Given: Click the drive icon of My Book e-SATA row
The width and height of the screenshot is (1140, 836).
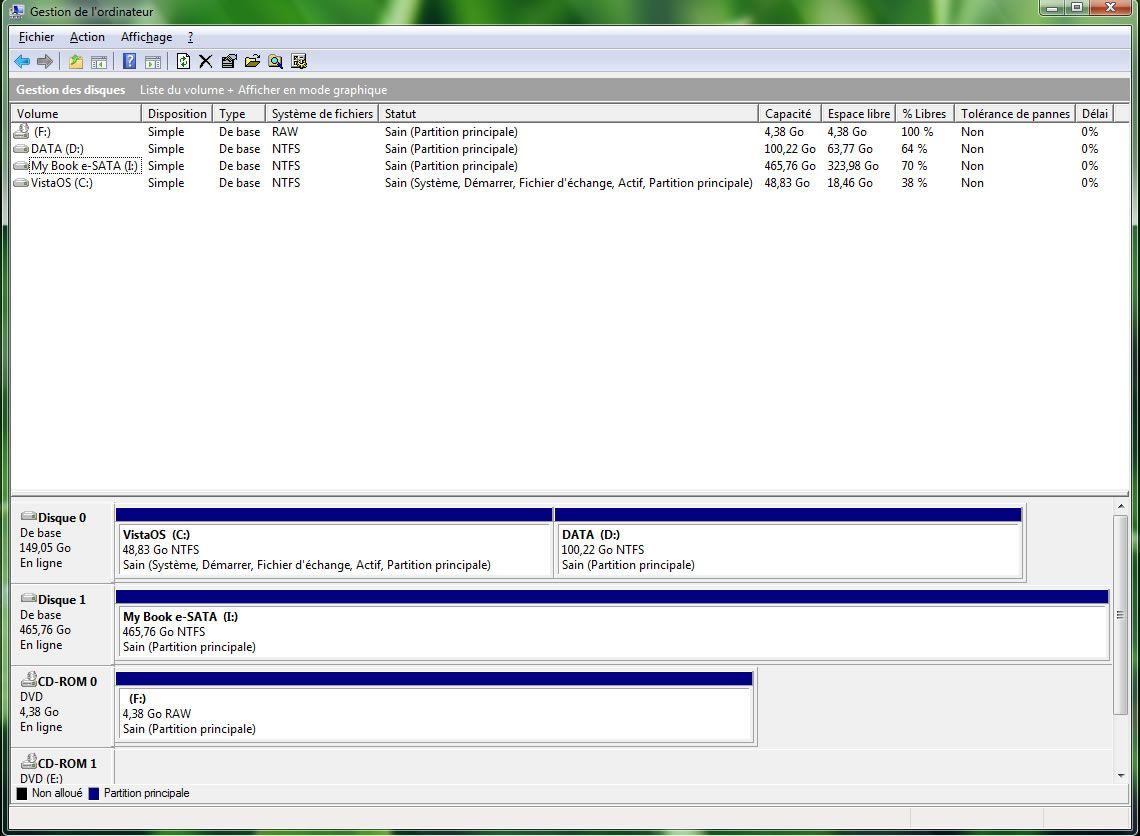Looking at the screenshot, I should pyautogui.click(x=21, y=166).
